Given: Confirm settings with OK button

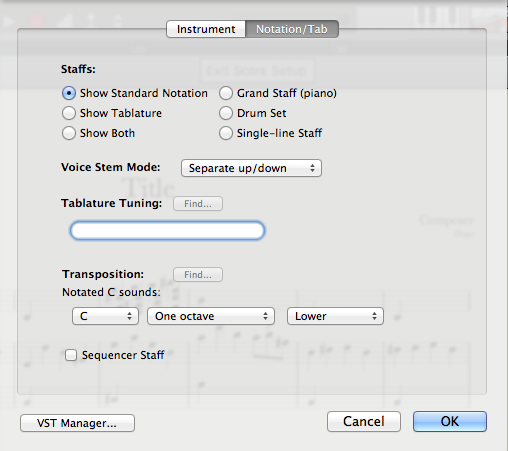Looking at the screenshot, I should point(450,421).
